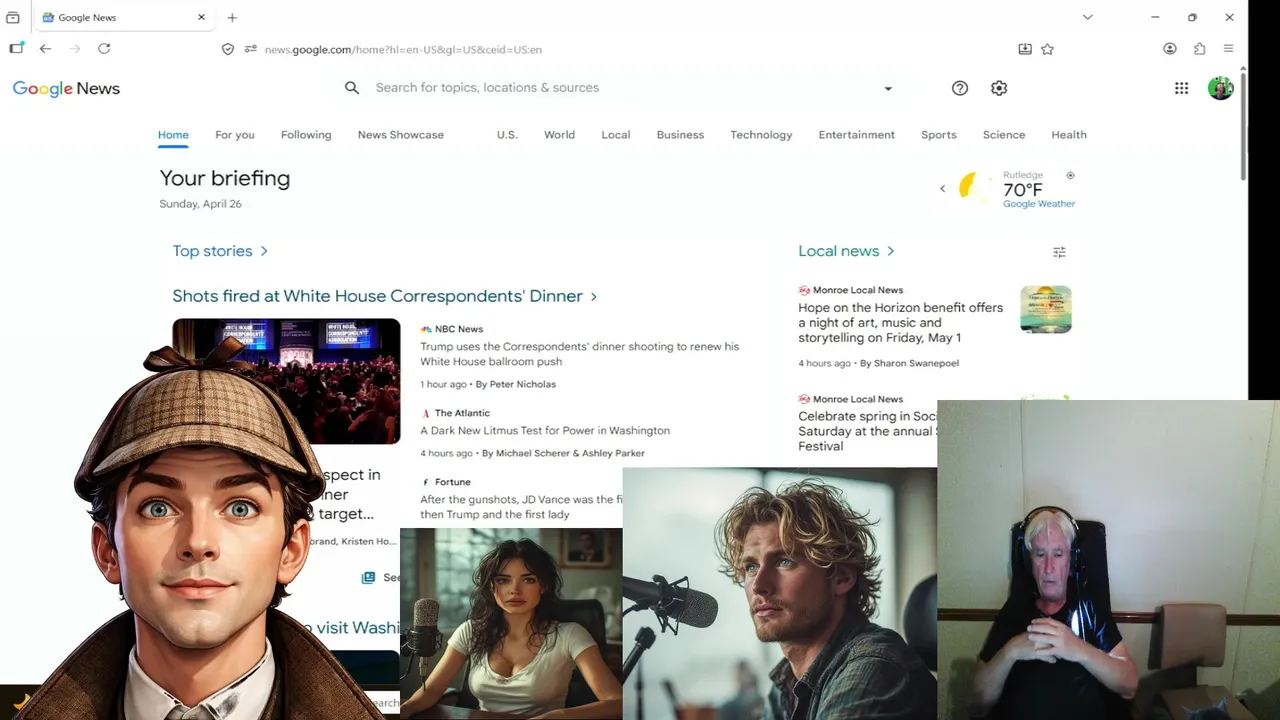
Task: Click the browser address bar URL
Action: [x=403, y=49]
